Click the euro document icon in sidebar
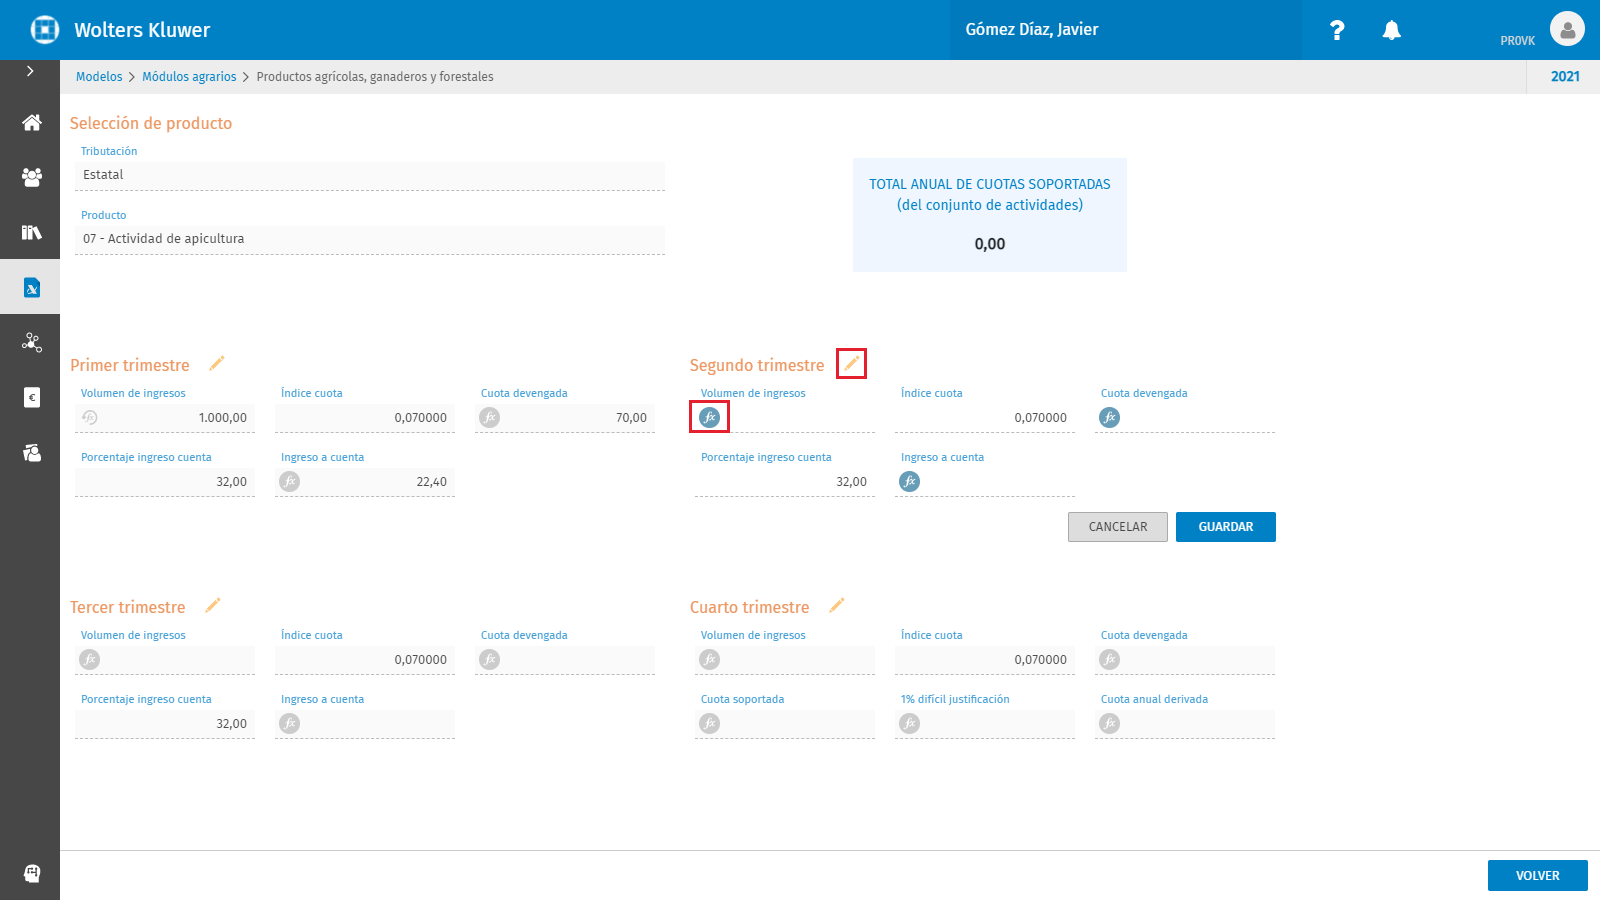Viewport: 1600px width, 900px height. point(31,397)
